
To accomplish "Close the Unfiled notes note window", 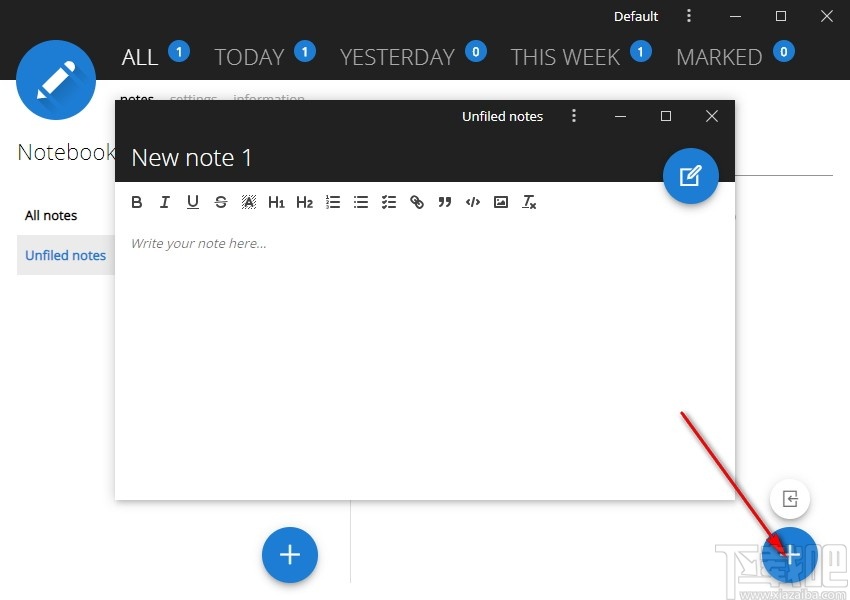I will 712,116.
